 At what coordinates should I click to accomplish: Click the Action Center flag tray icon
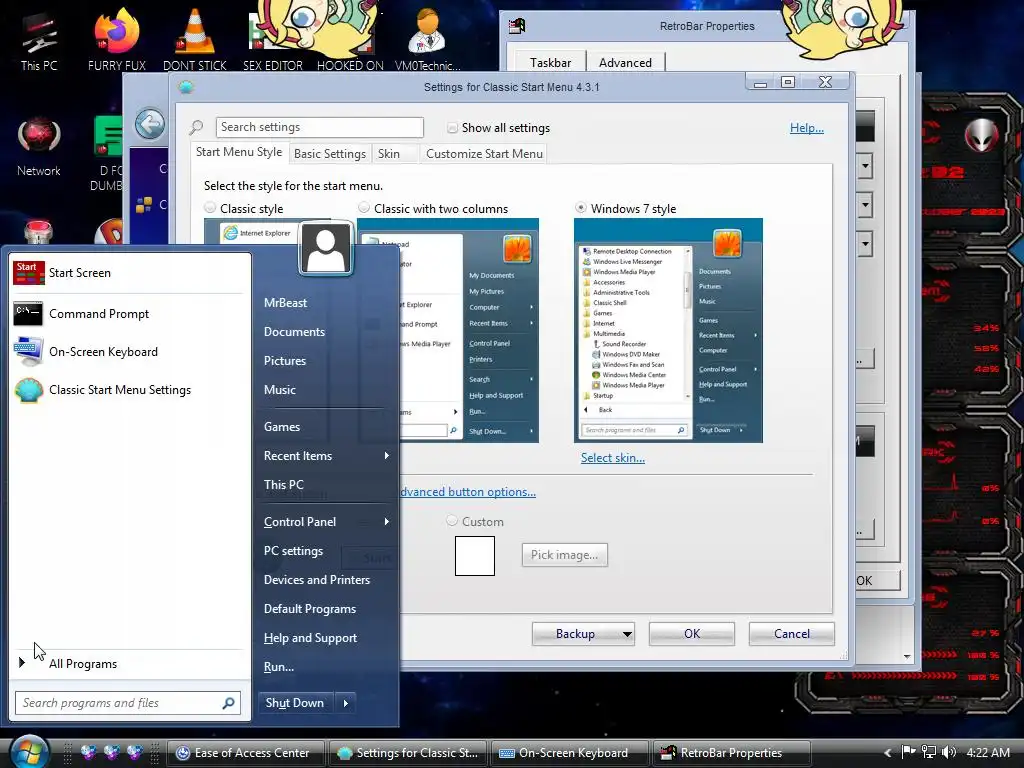click(908, 752)
